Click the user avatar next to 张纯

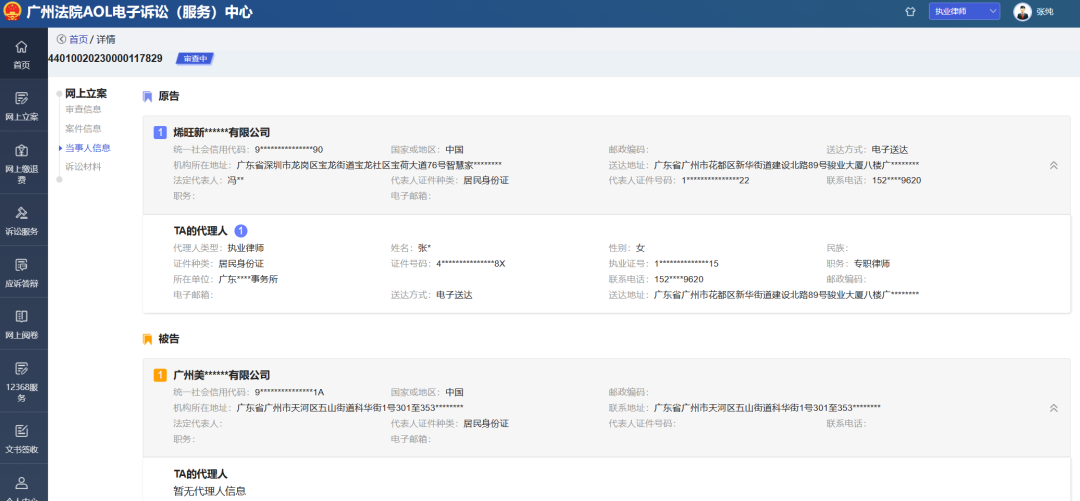point(1023,11)
